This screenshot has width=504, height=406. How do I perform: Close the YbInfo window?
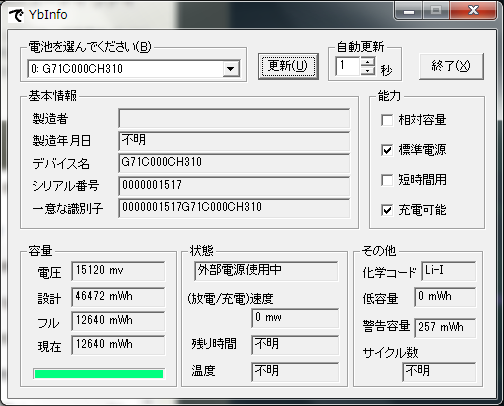coord(473,11)
